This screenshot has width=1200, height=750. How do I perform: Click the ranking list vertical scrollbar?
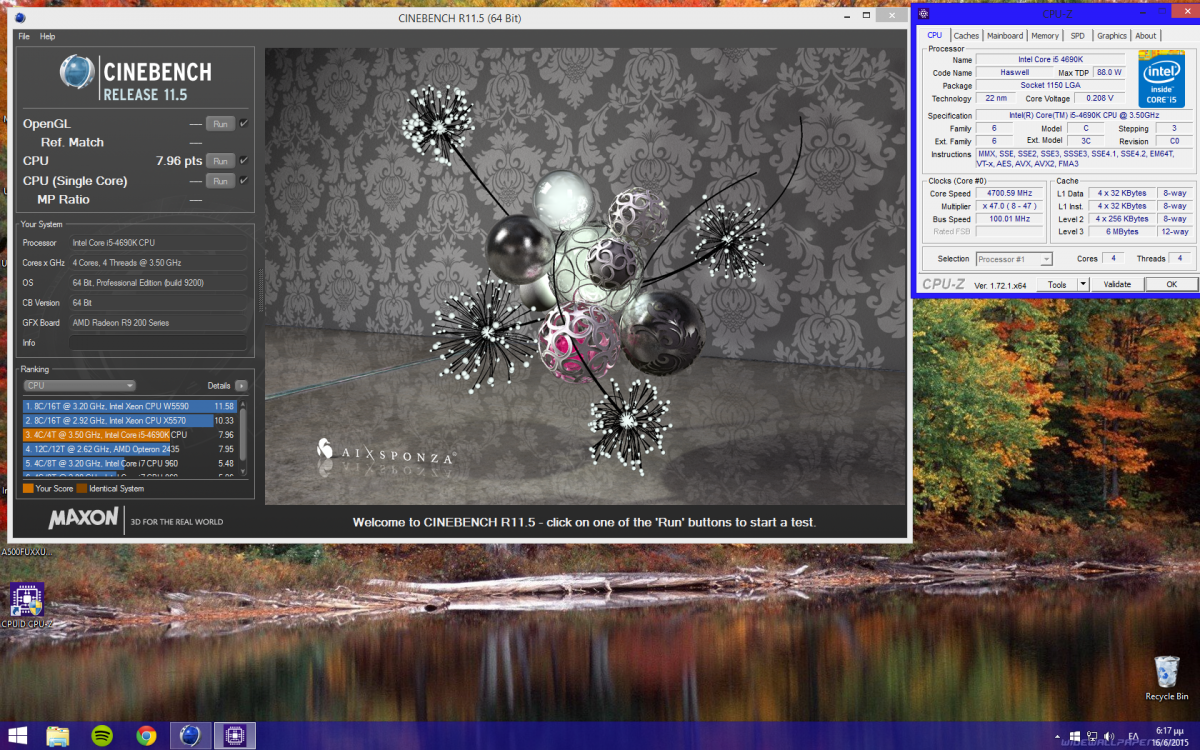(x=243, y=438)
